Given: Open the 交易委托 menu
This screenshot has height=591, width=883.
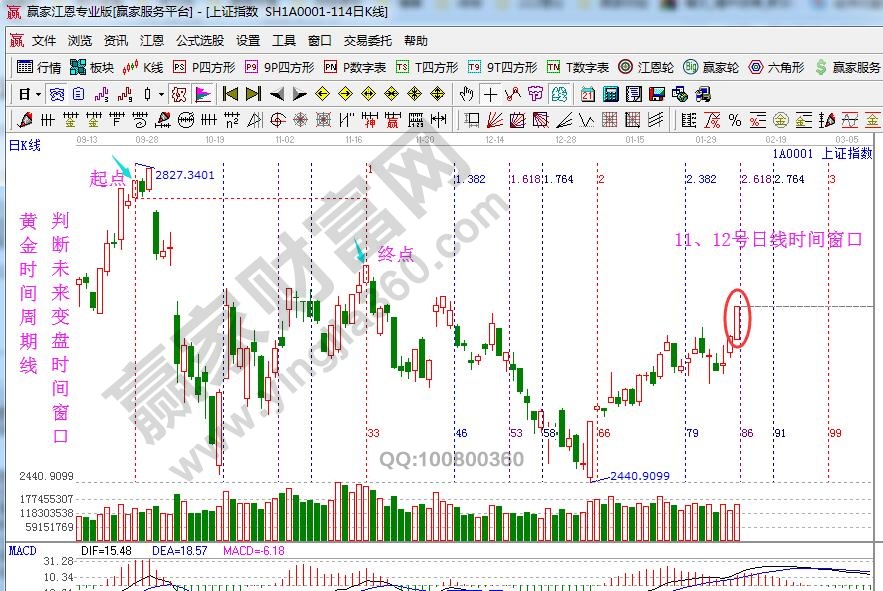Looking at the screenshot, I should [x=367, y=41].
